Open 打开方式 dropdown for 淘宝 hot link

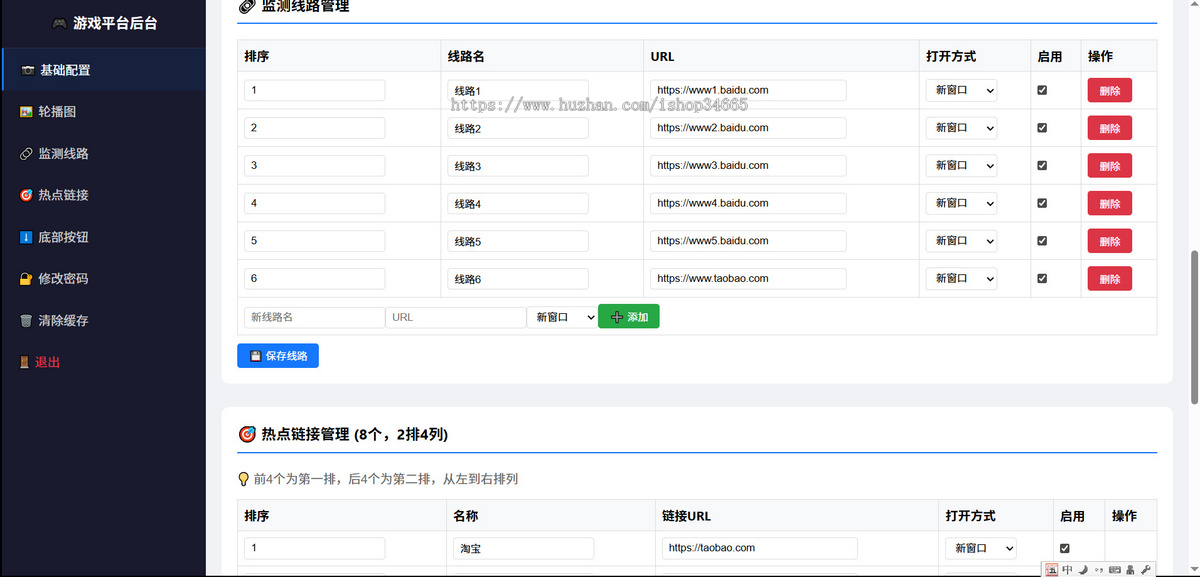pyautogui.click(x=980, y=548)
